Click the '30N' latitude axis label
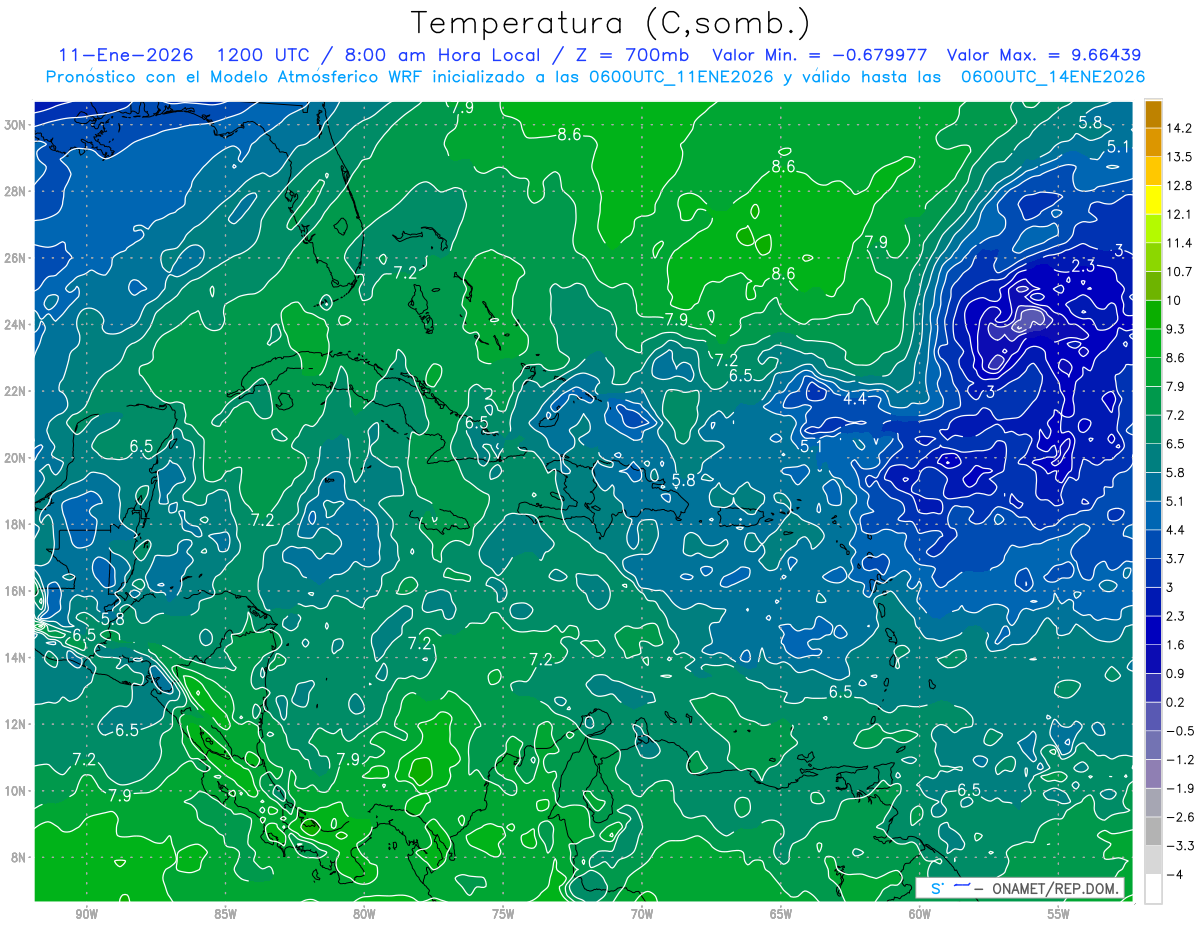 [x=15, y=125]
